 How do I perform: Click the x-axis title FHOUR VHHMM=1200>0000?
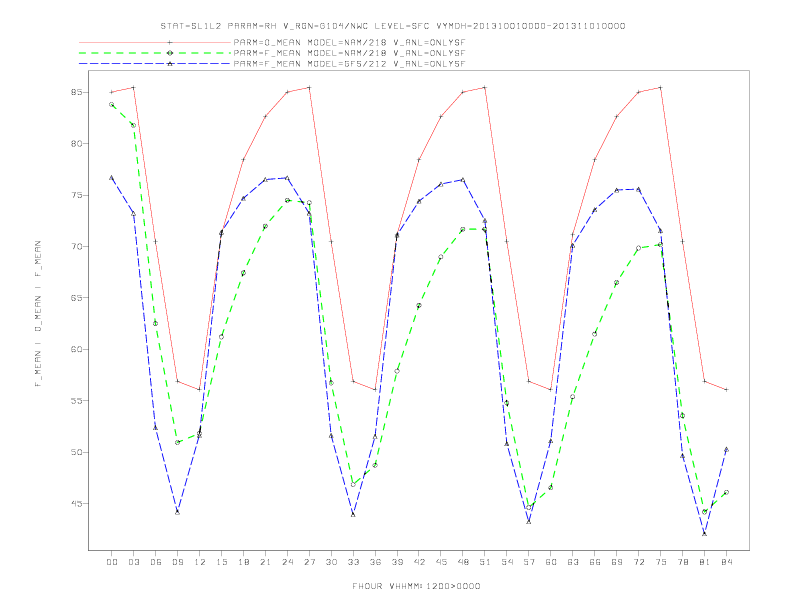coord(416,586)
